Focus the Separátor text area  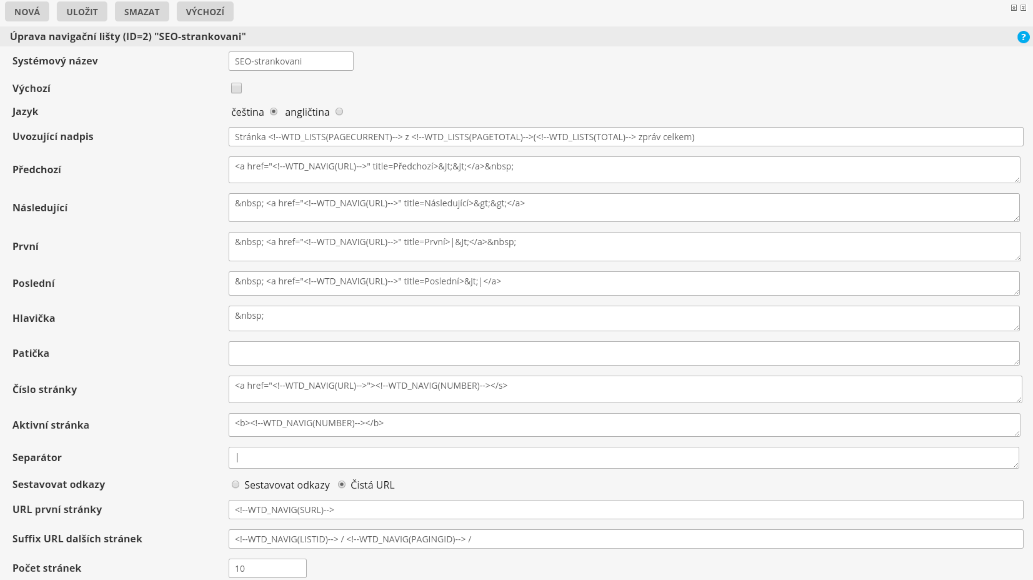625,458
